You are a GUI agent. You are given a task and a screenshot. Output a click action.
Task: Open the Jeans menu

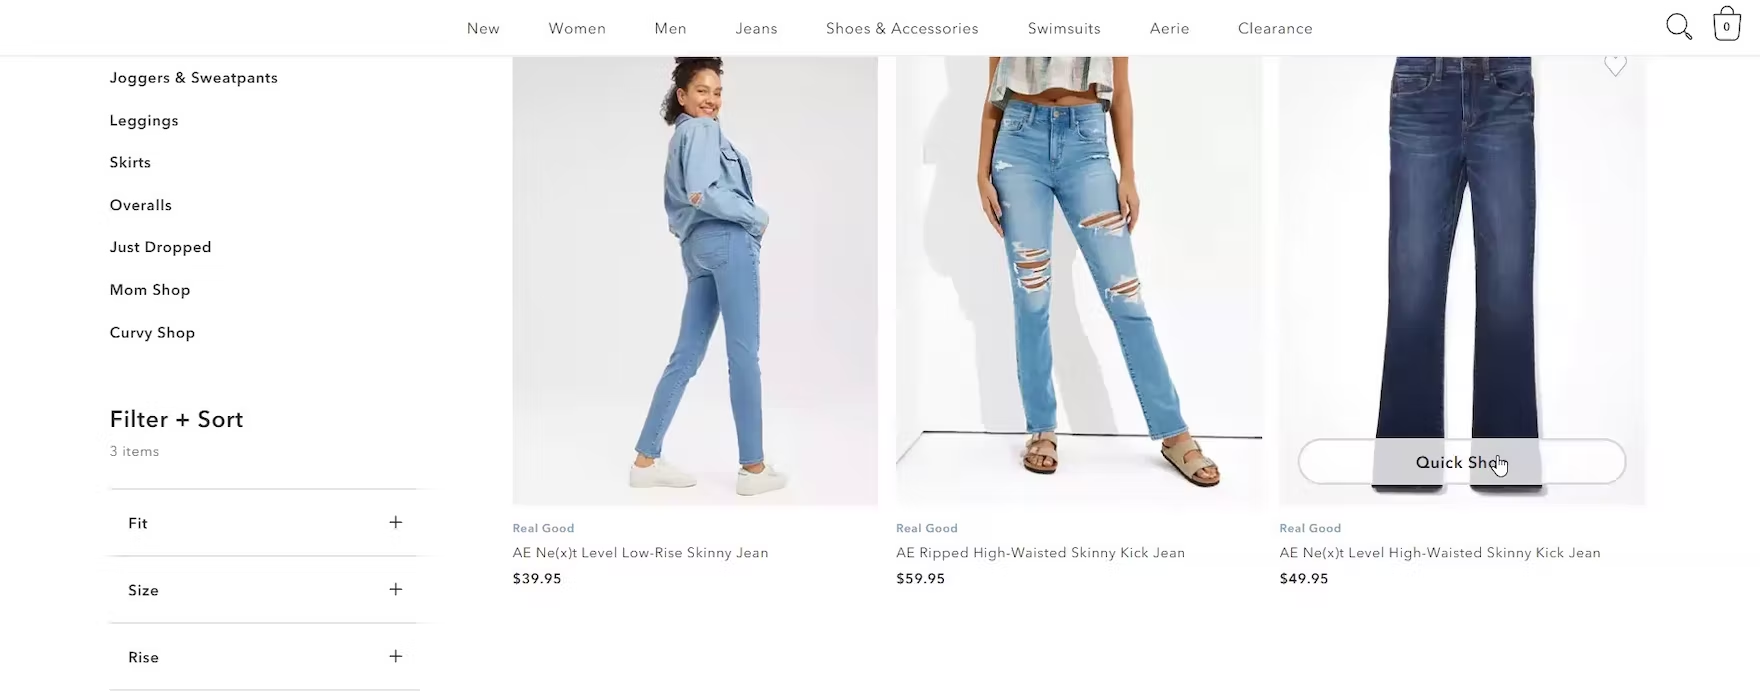tap(756, 28)
